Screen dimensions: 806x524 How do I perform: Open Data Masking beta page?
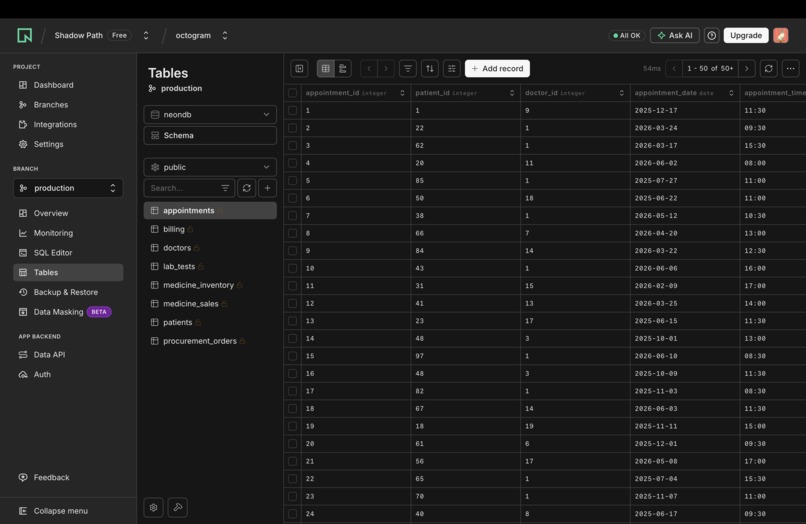pyautogui.click(x=68, y=312)
